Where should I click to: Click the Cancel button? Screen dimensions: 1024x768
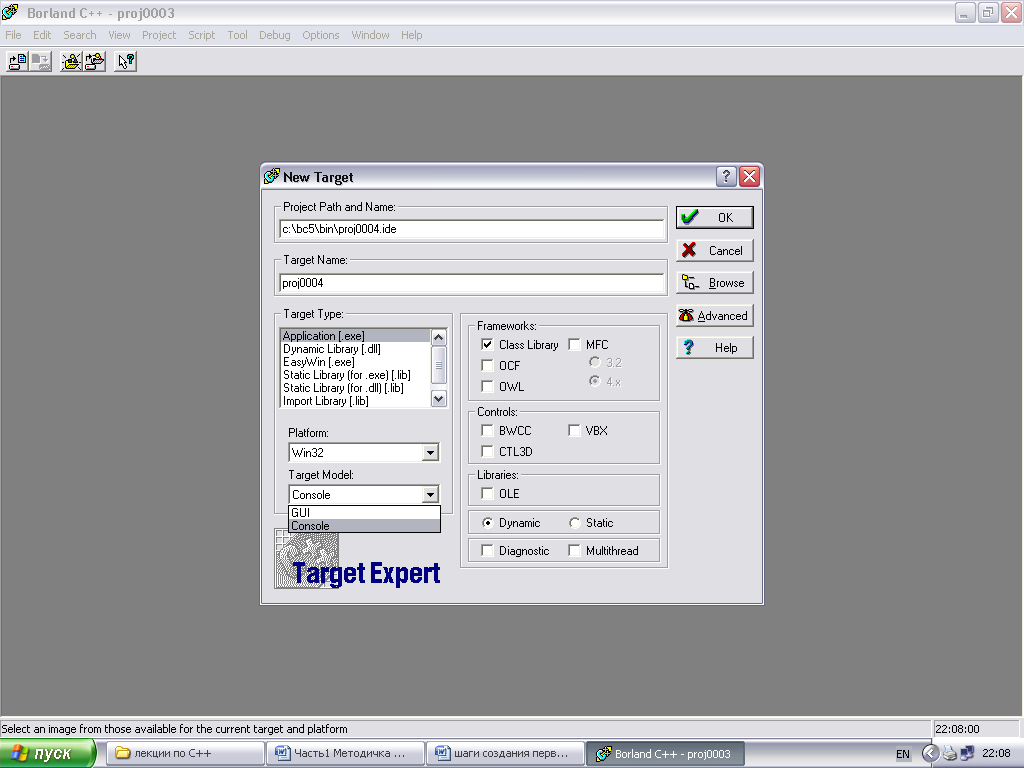pos(714,250)
